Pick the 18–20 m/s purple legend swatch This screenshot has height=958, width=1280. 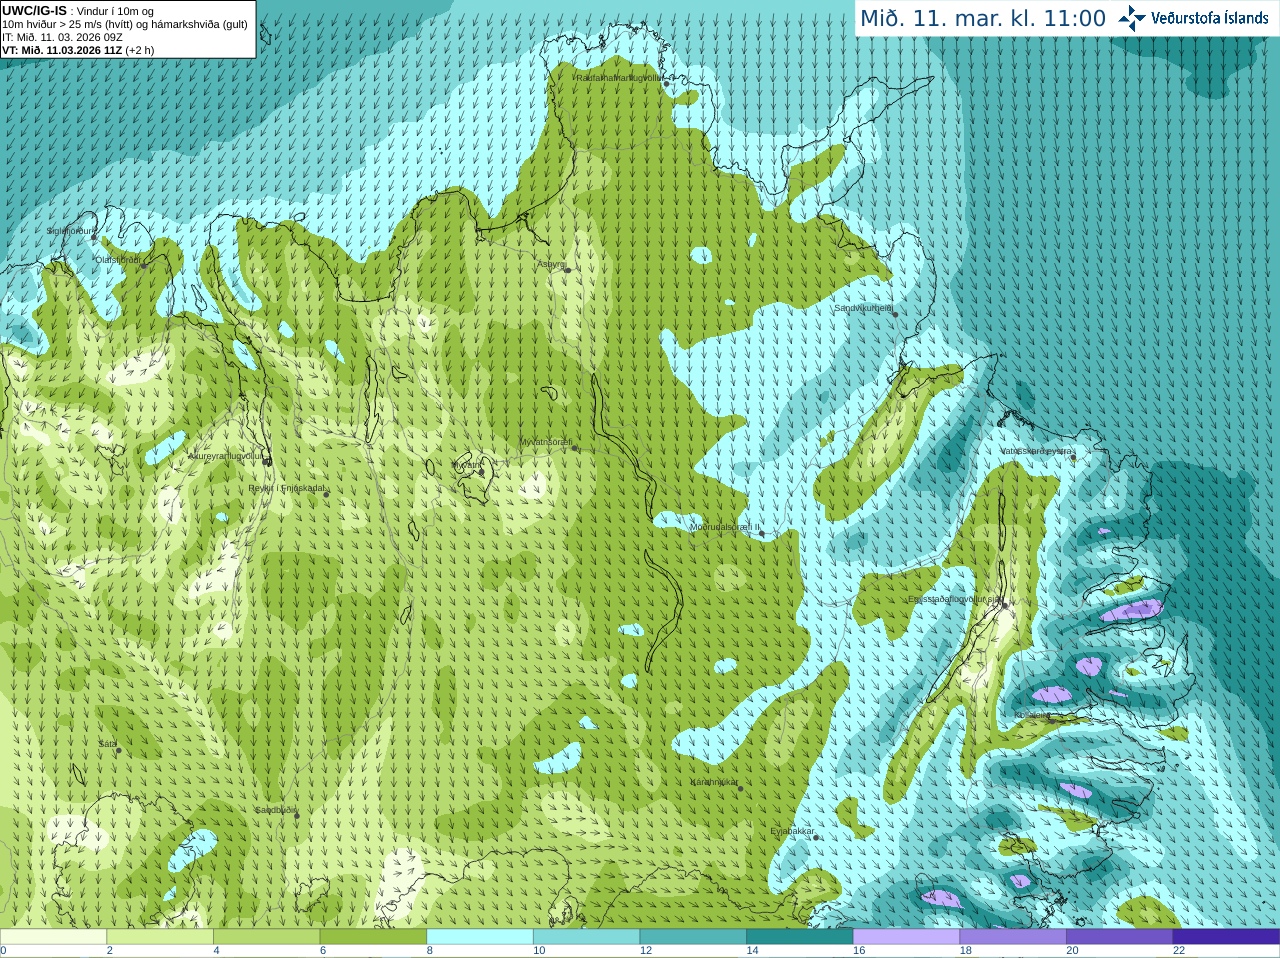pos(1013,937)
